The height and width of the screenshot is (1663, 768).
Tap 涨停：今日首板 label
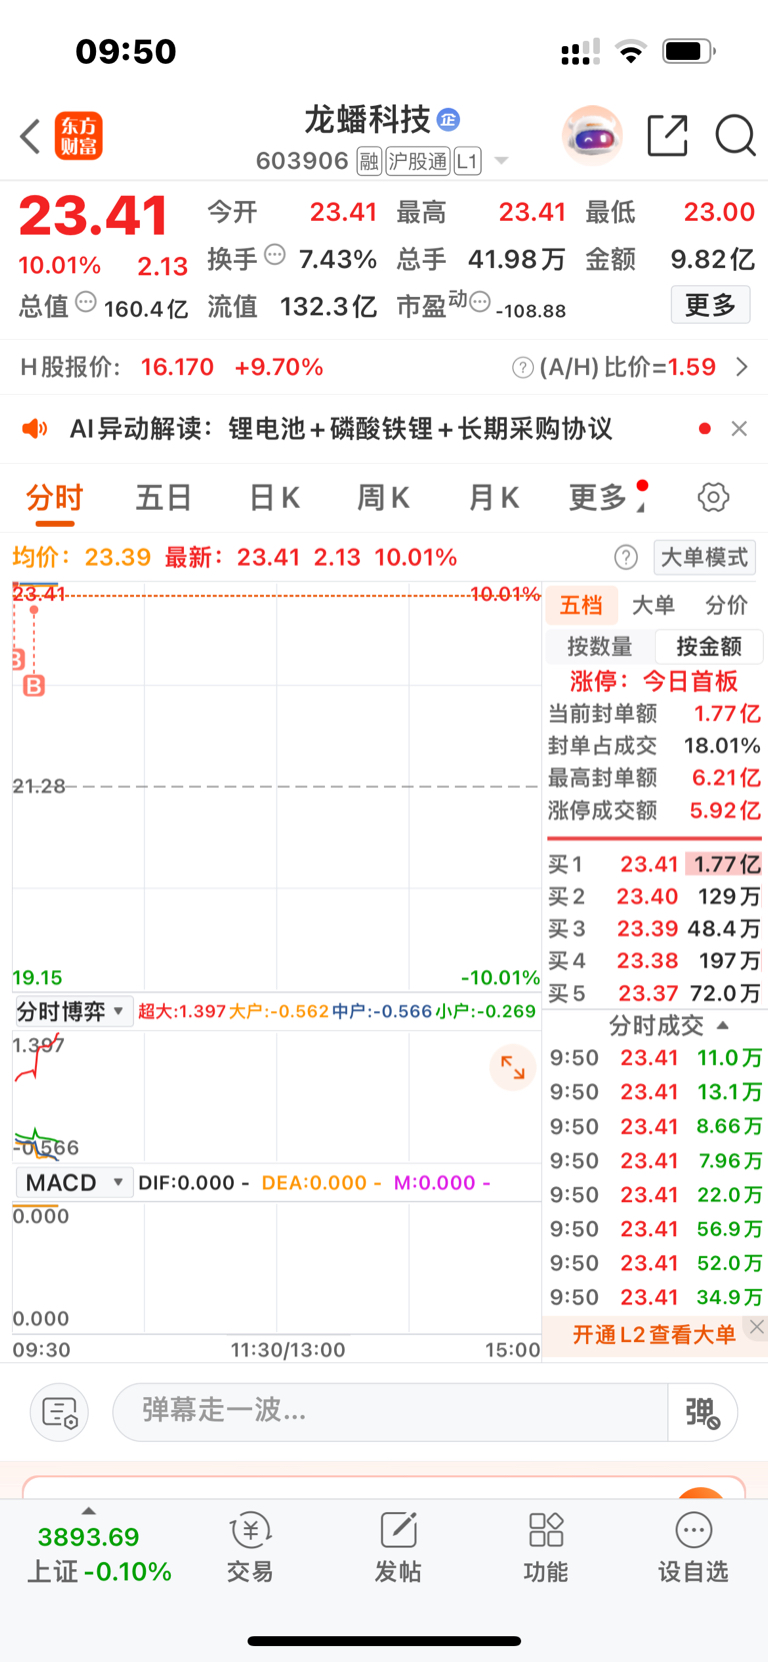654,681
